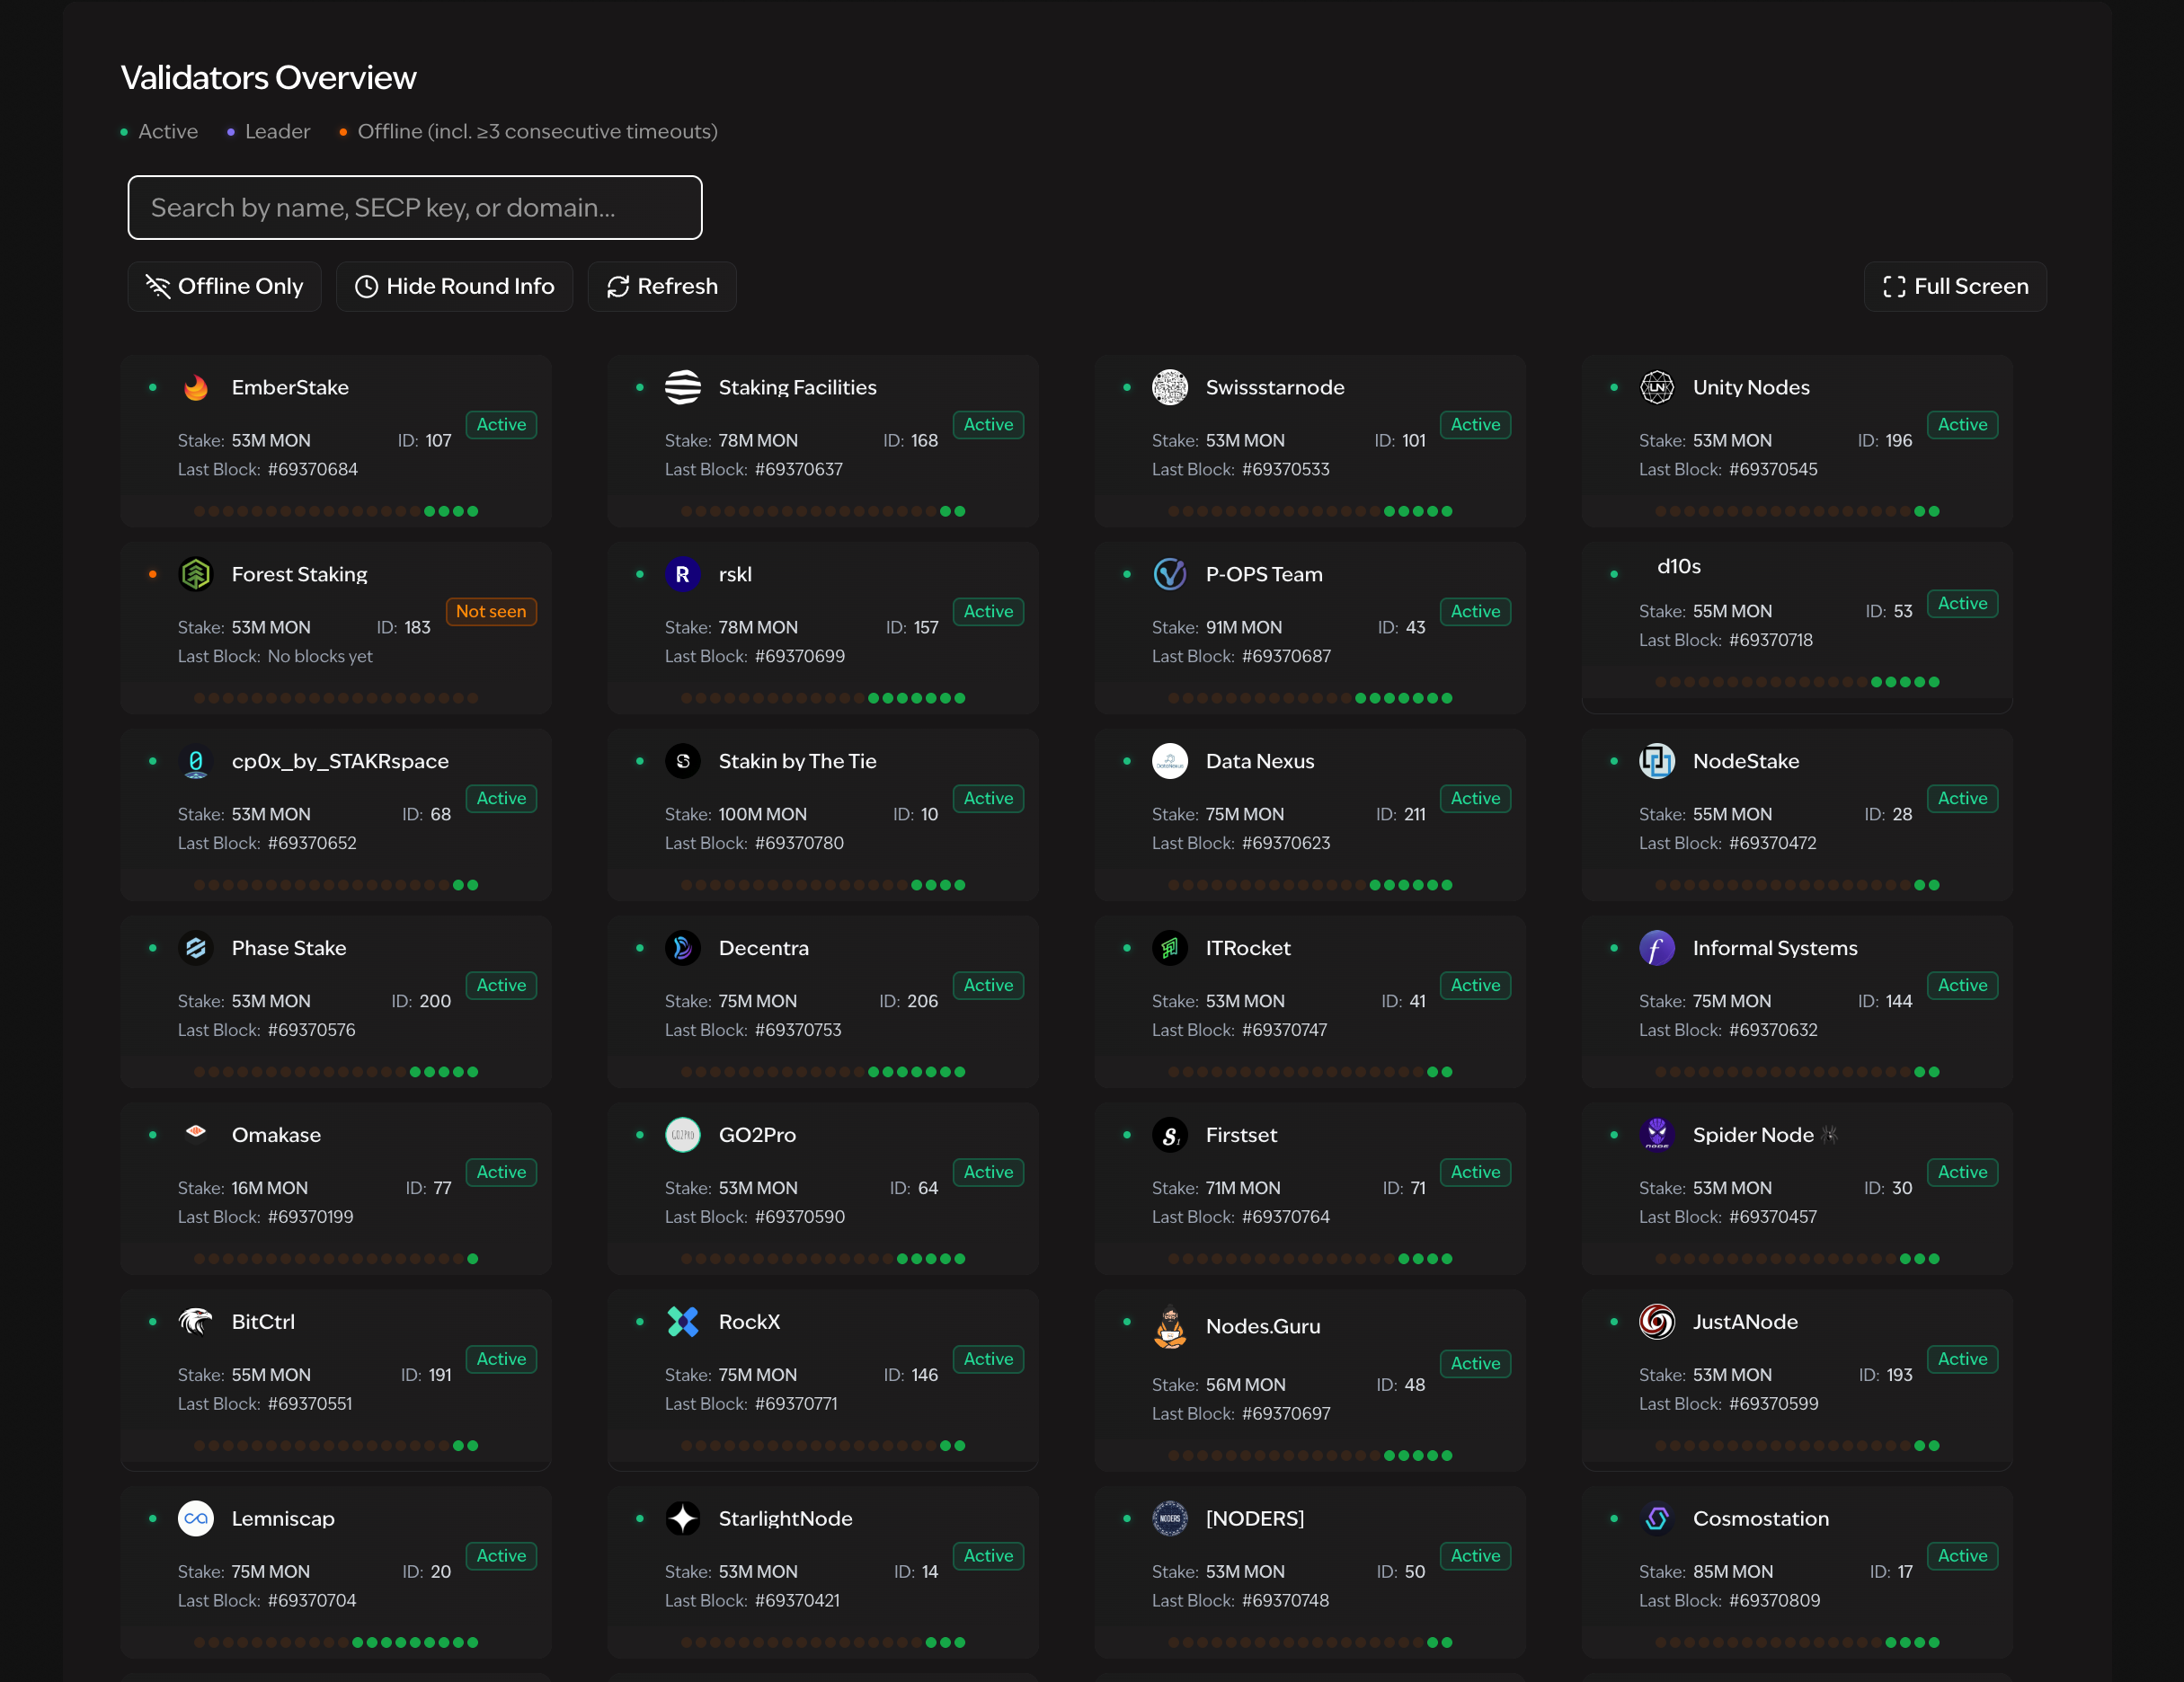Click the Informal Systems purple logo
Screen dimensions: 2184x1682
click(1657, 948)
